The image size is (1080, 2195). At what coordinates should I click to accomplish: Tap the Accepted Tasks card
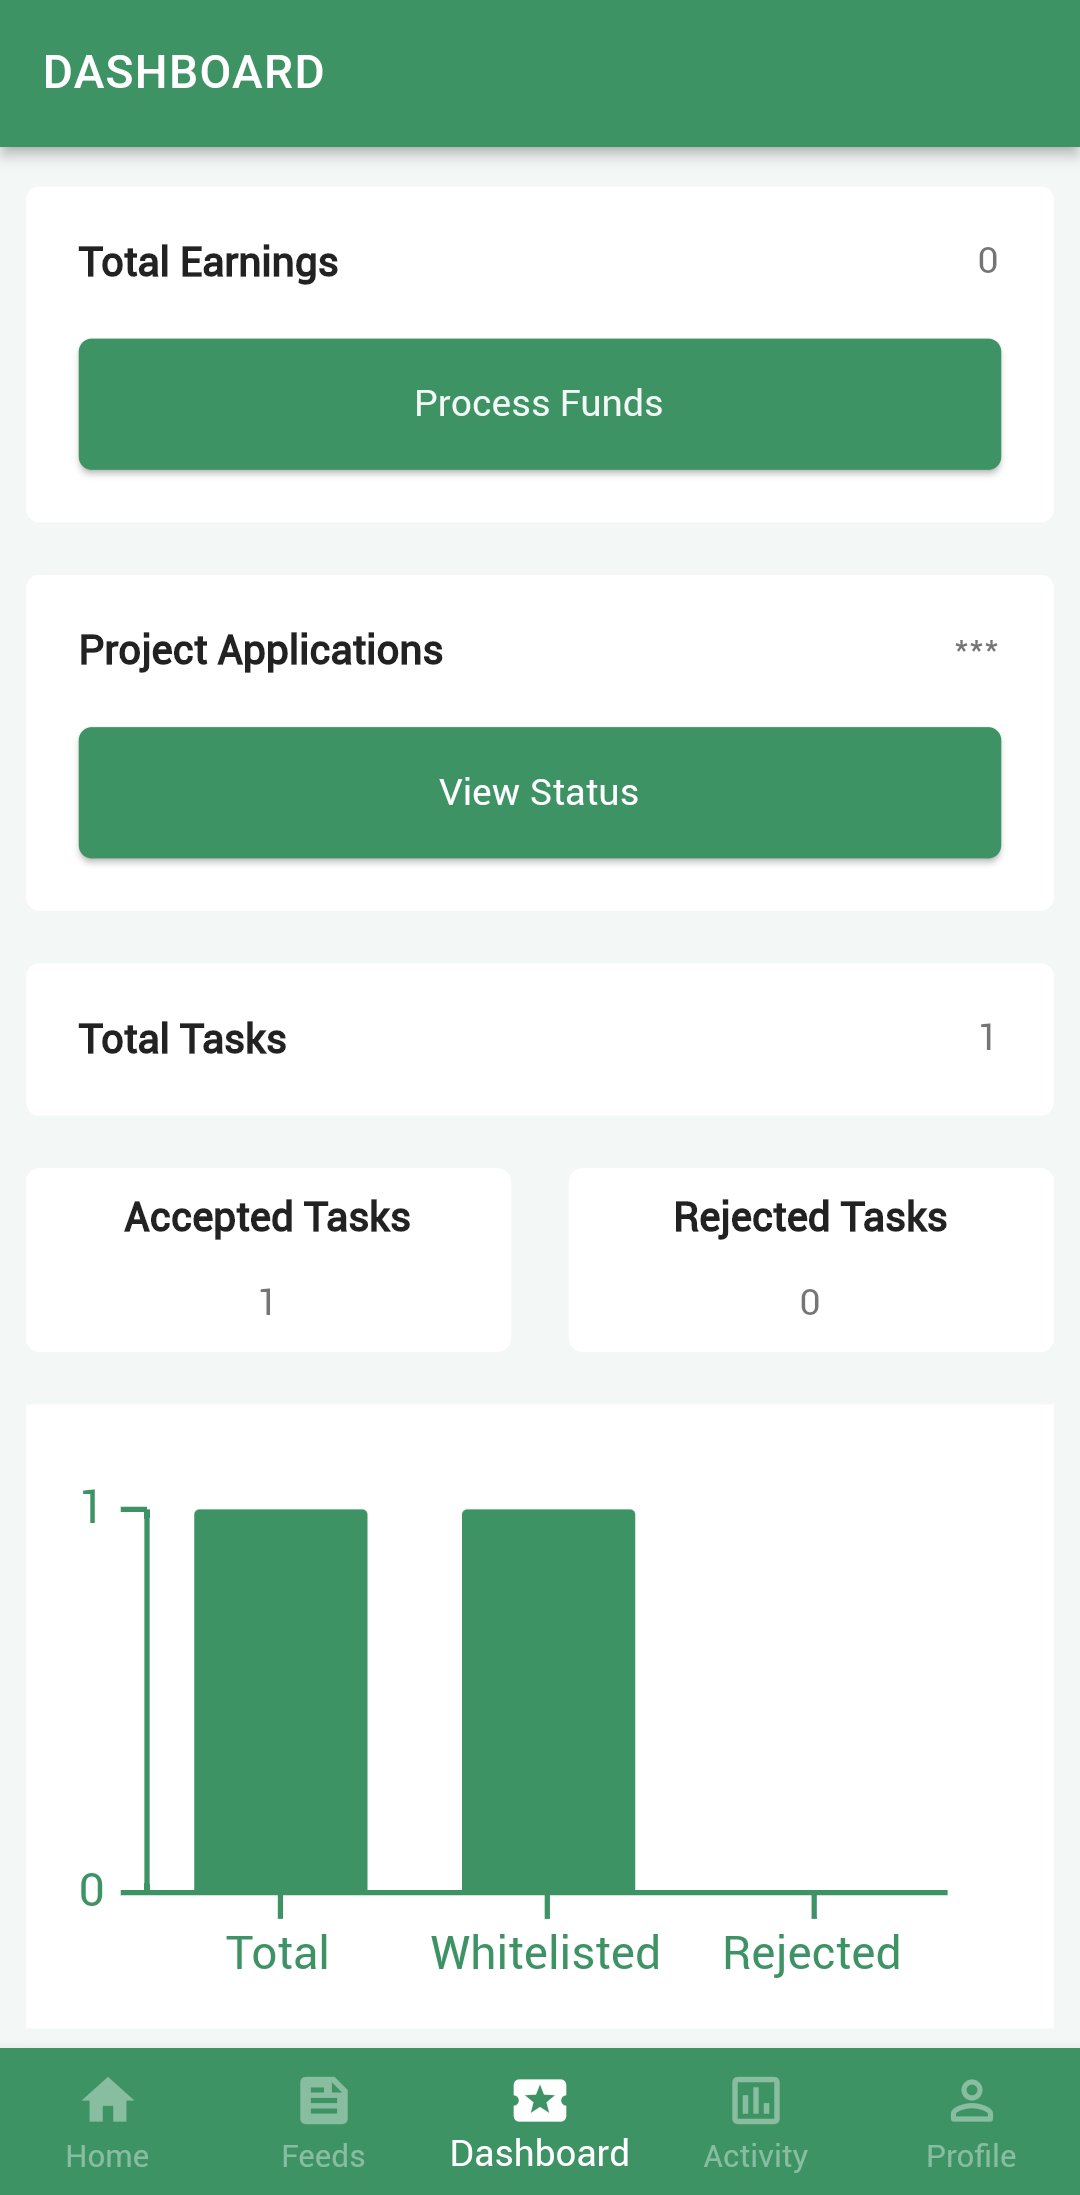268,1259
